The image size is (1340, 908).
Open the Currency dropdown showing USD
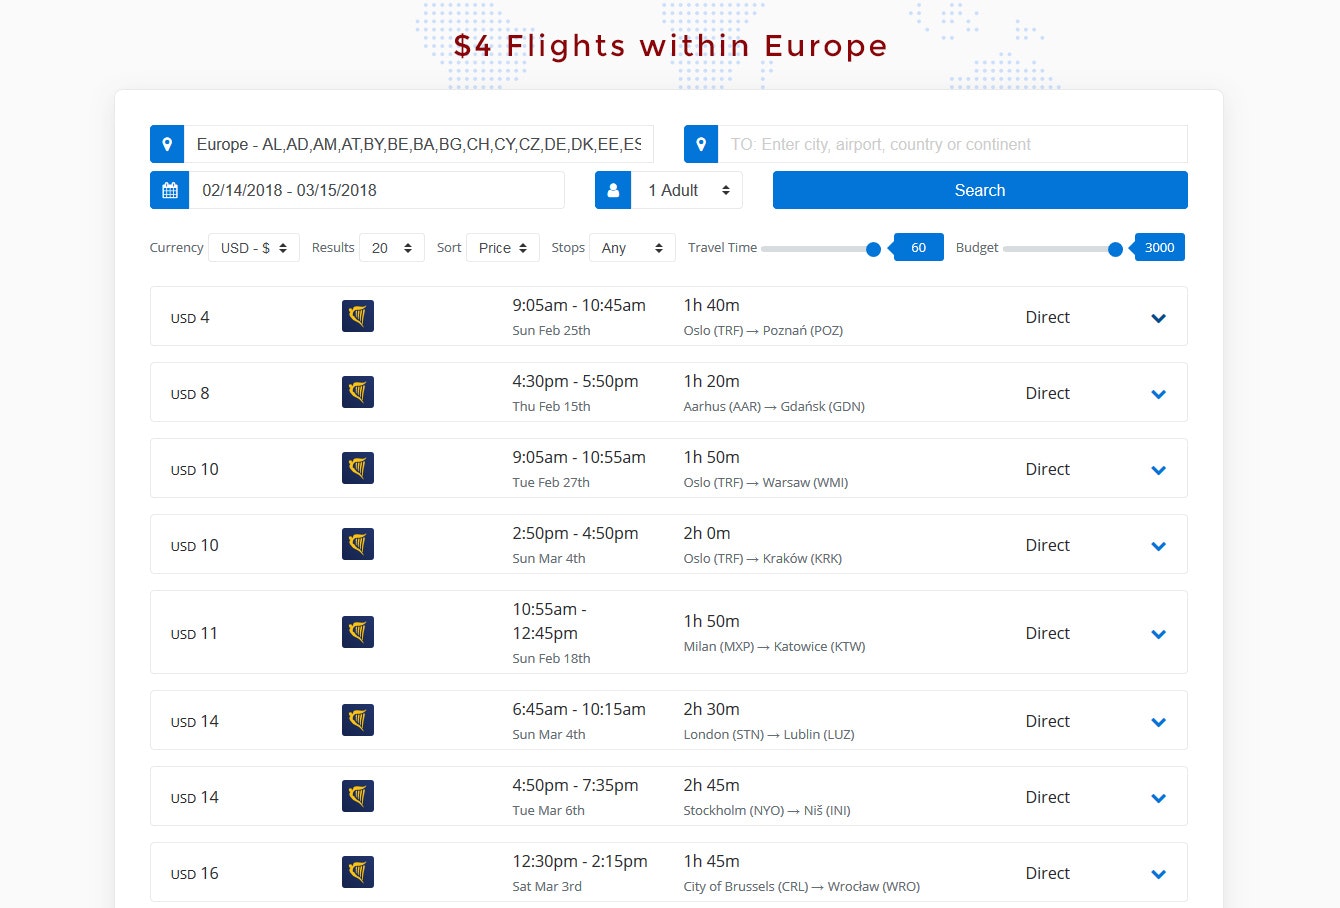point(254,247)
